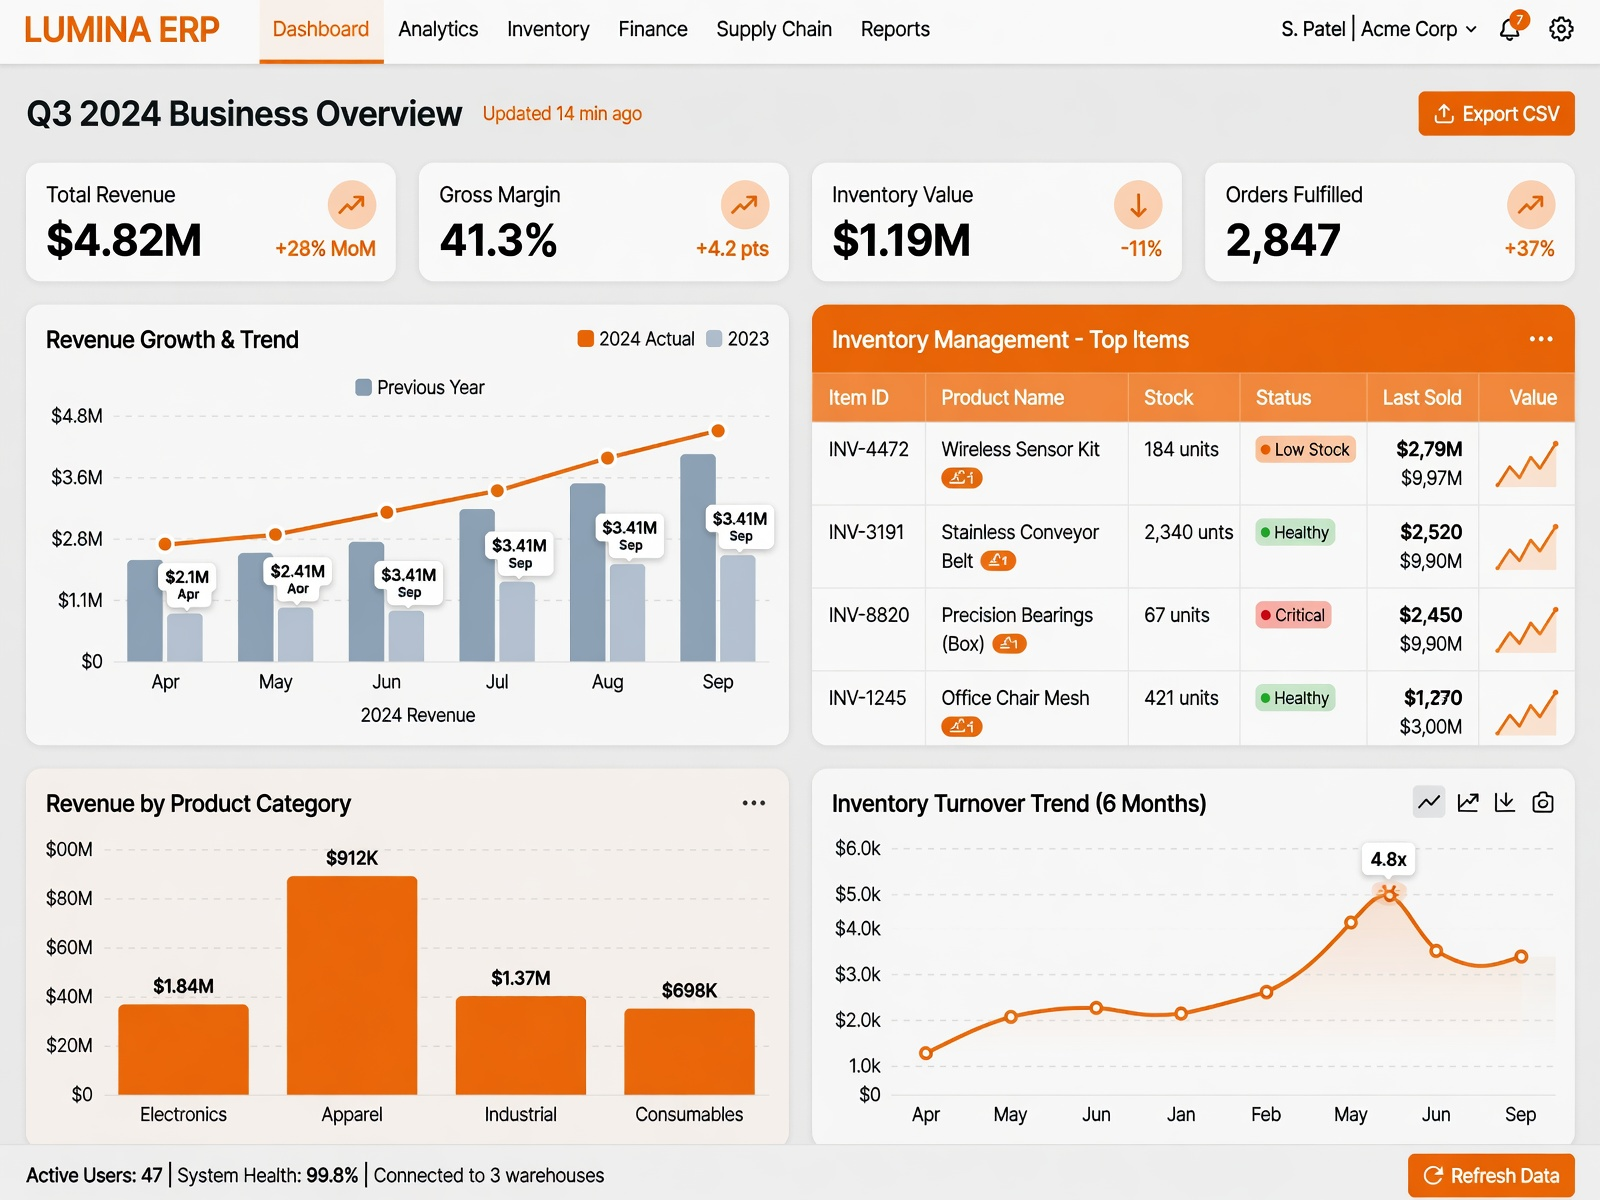Toggle Previous Year legend series
This screenshot has width=1600, height=1200.
[x=420, y=387]
